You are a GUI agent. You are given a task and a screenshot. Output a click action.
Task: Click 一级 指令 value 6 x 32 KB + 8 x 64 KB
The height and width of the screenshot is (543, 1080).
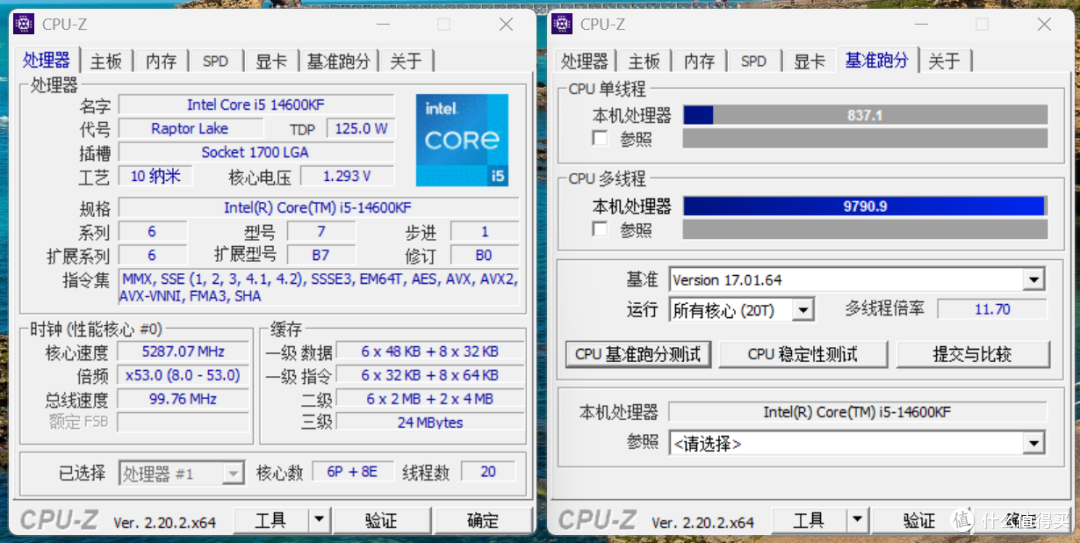click(x=430, y=375)
